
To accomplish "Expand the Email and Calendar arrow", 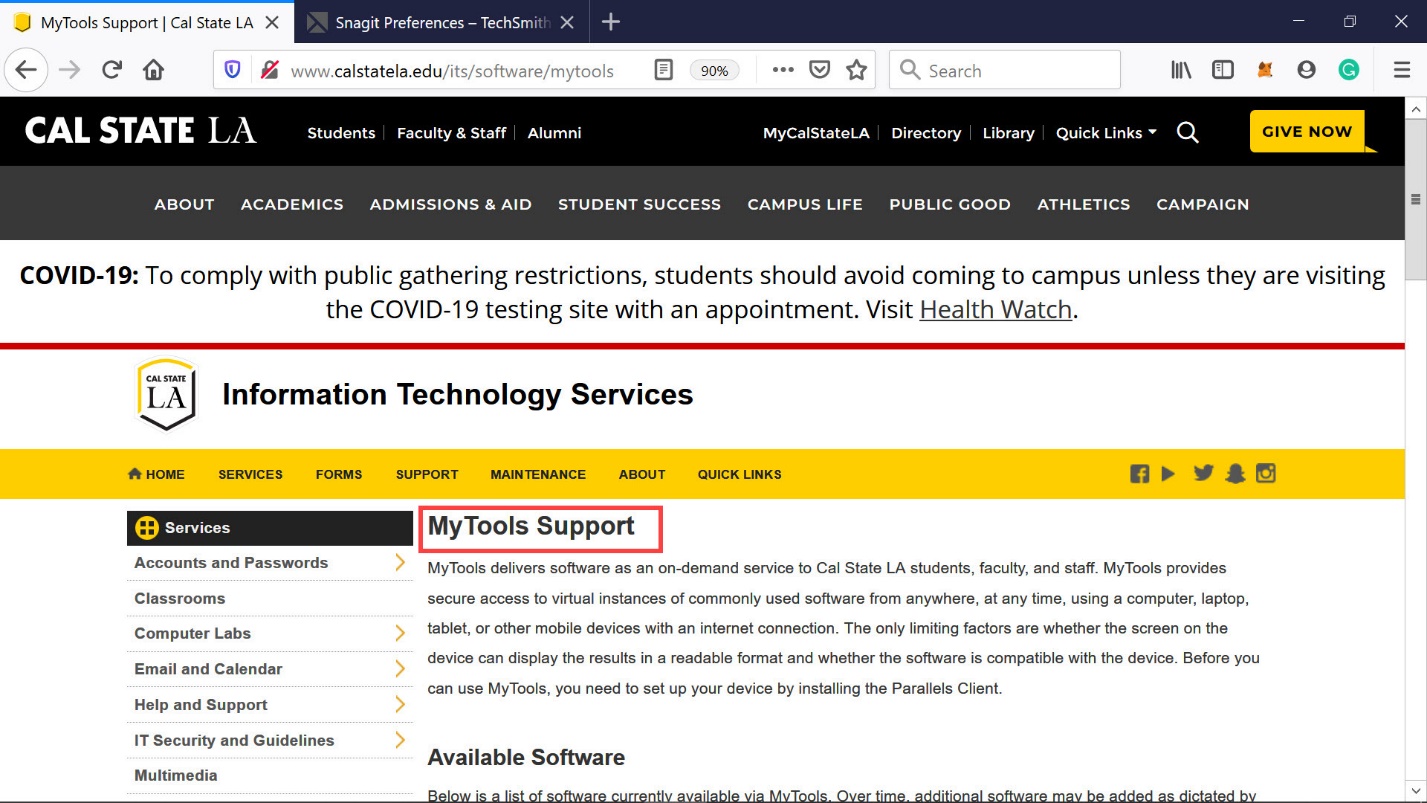I will click(x=400, y=669).
